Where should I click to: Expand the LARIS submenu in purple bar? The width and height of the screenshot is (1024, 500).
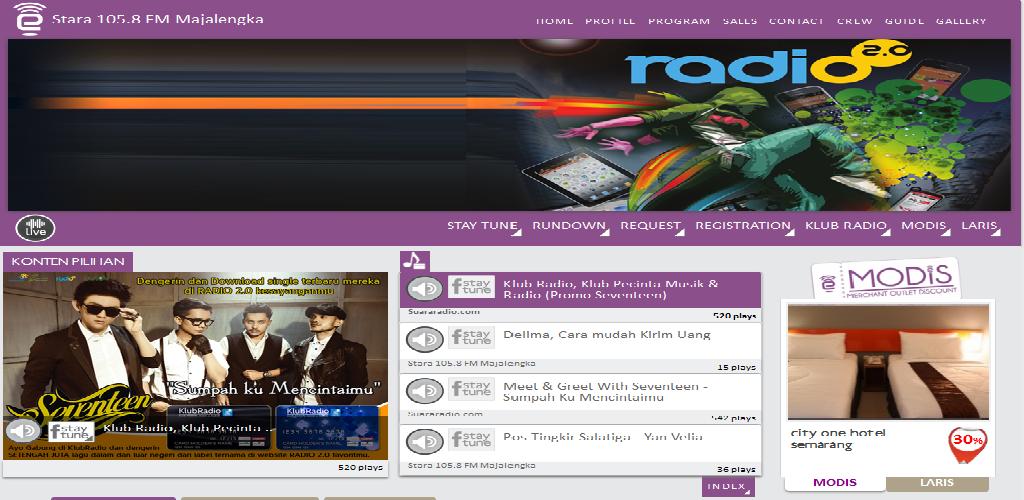pyautogui.click(x=981, y=227)
